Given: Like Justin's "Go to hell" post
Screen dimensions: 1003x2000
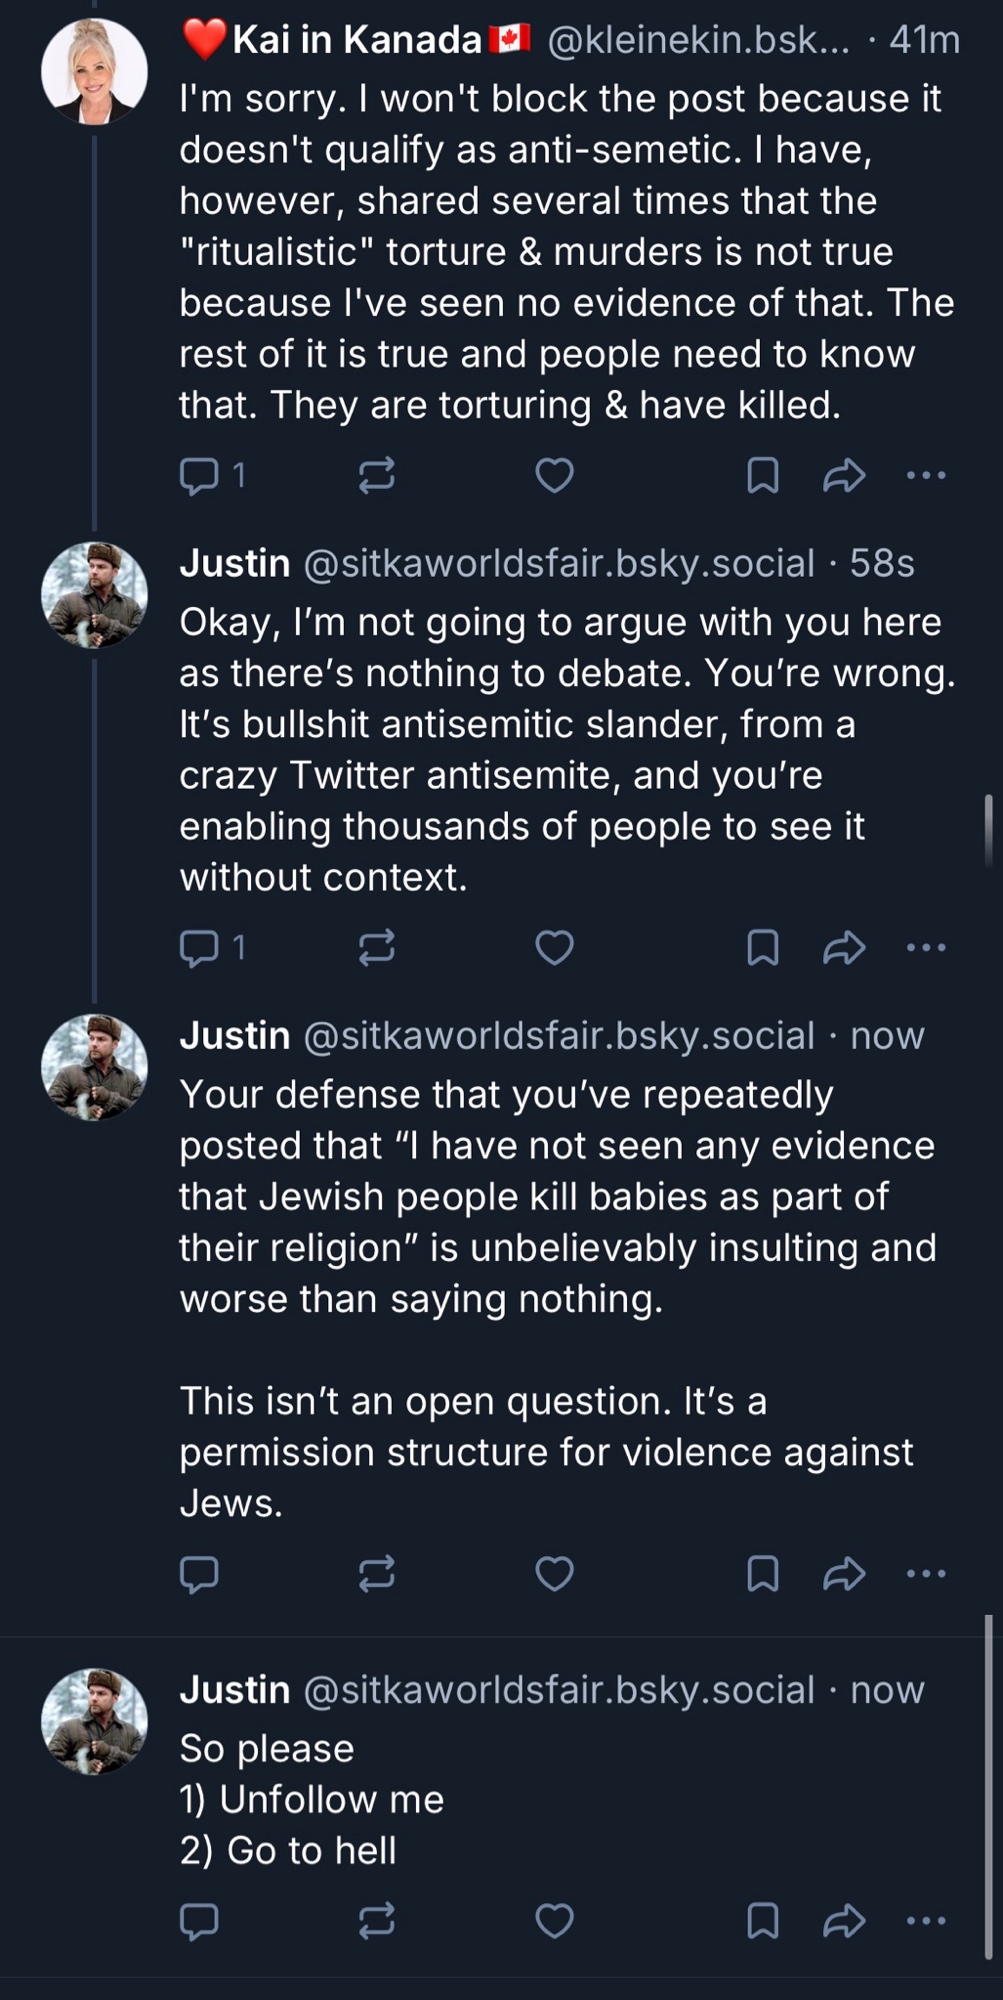Looking at the screenshot, I should [x=554, y=1921].
